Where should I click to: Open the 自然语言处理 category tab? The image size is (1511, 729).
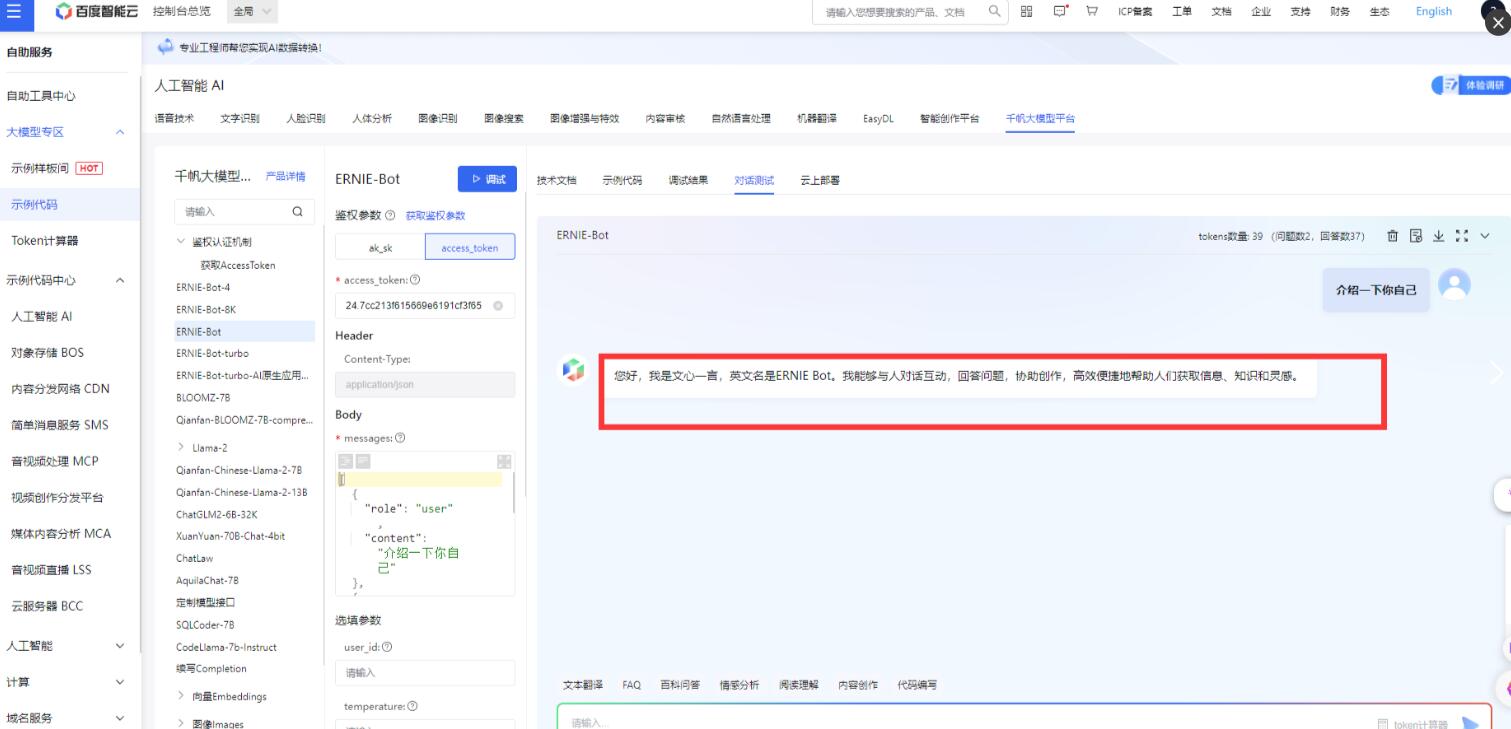(741, 118)
